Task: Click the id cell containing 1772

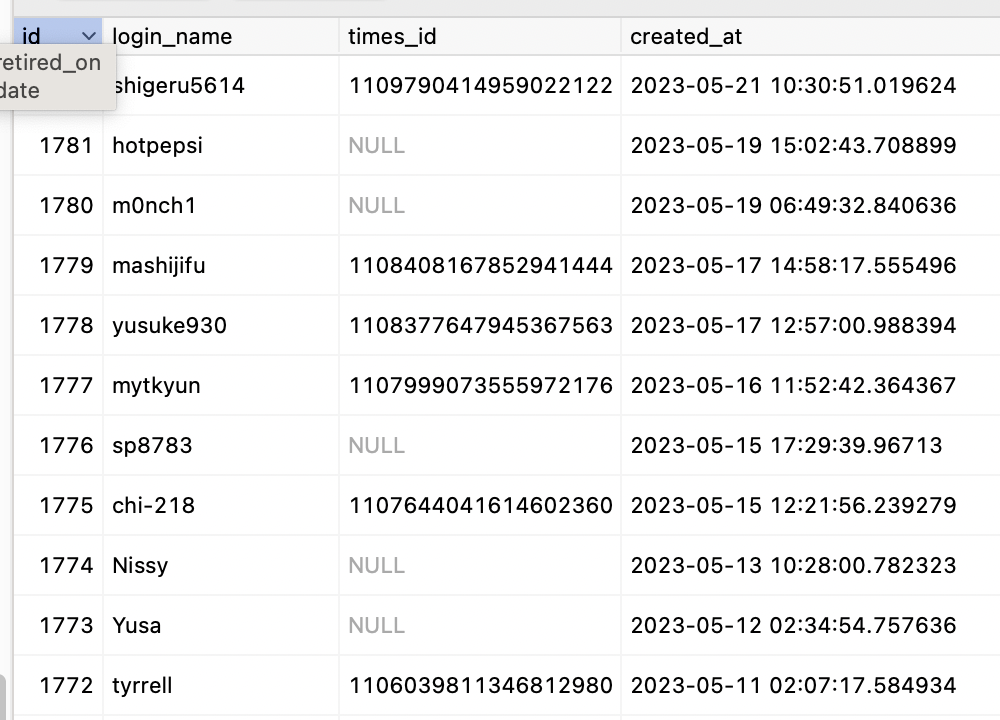Action: 65,685
